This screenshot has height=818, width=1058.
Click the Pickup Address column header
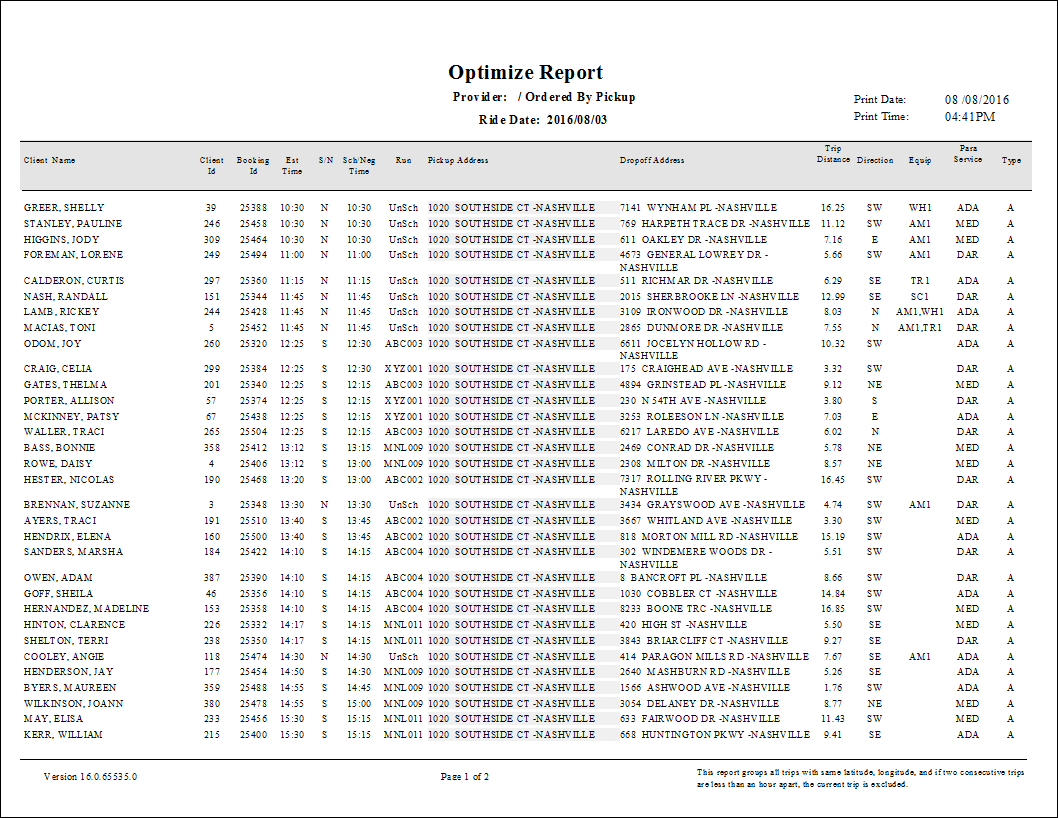coord(460,160)
